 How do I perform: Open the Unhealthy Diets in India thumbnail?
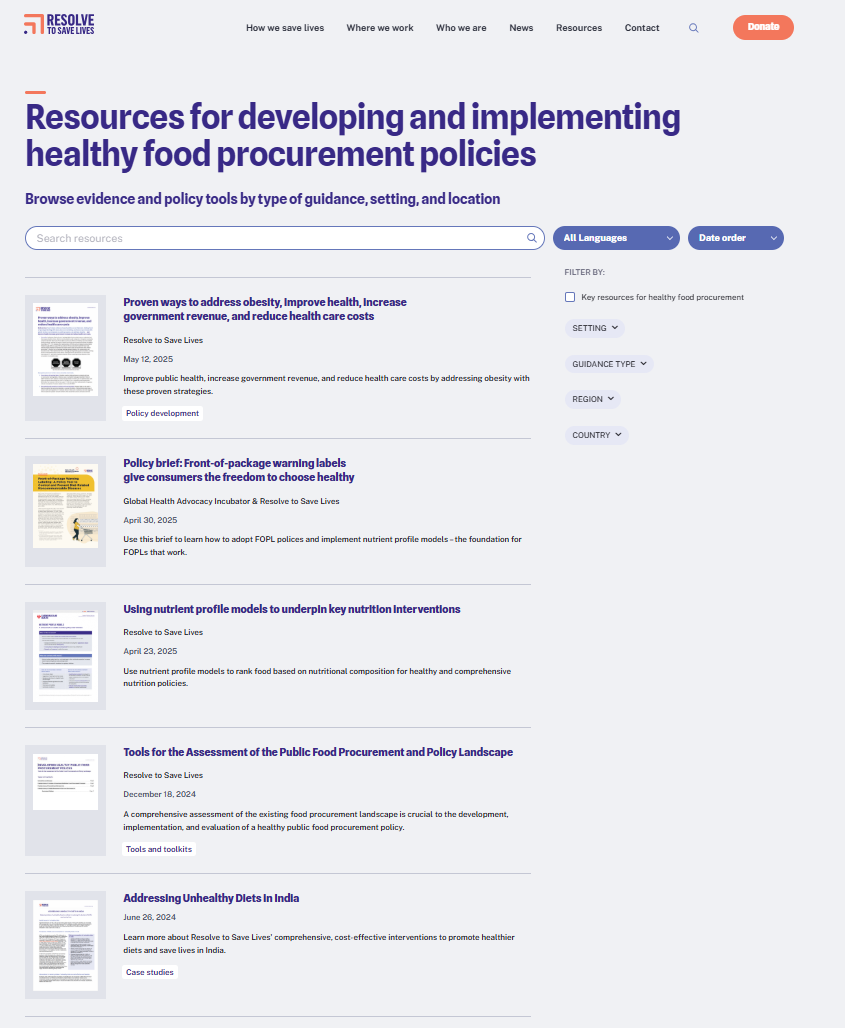tap(65, 944)
